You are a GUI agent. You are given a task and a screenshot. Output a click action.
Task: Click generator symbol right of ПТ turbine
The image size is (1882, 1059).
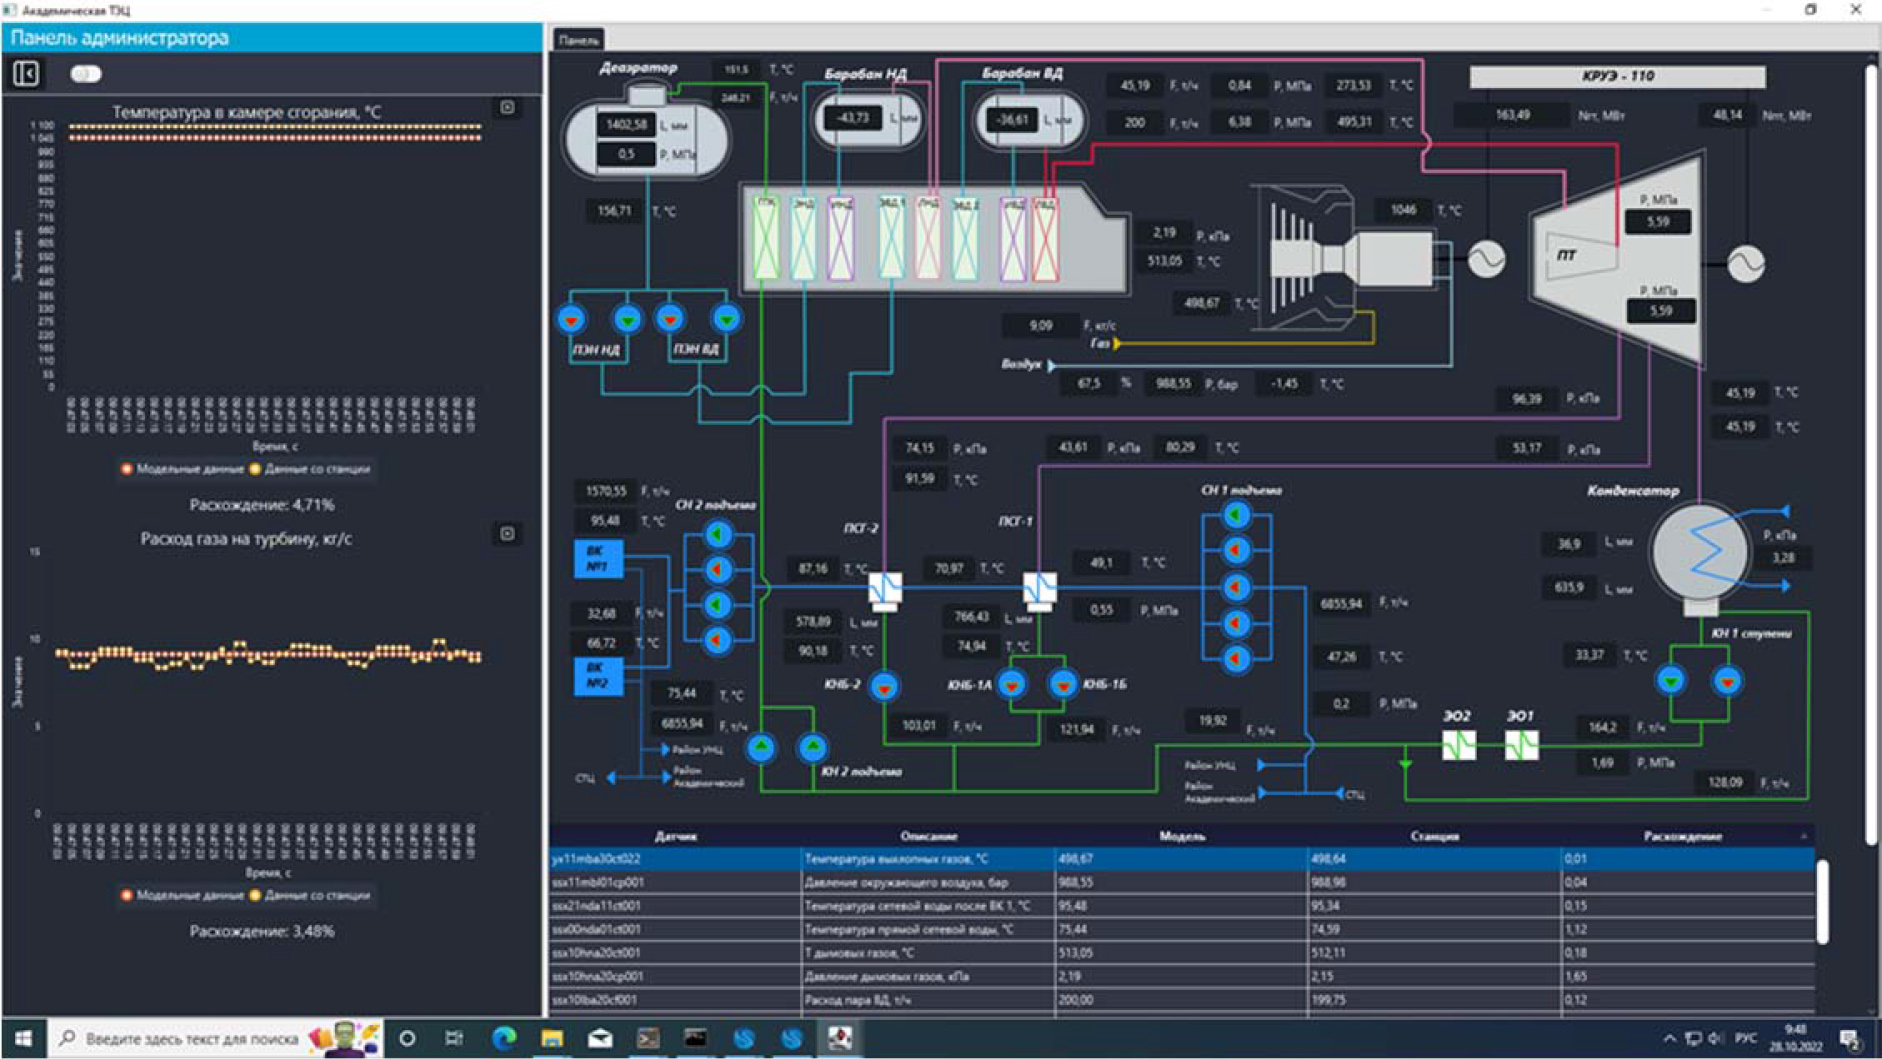click(1746, 264)
